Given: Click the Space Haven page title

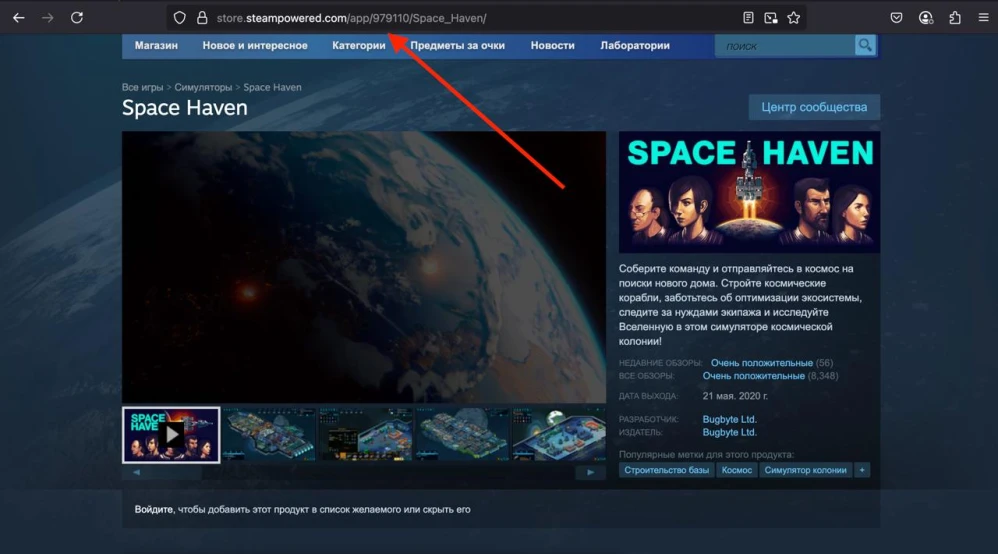Looking at the screenshot, I should [x=185, y=108].
